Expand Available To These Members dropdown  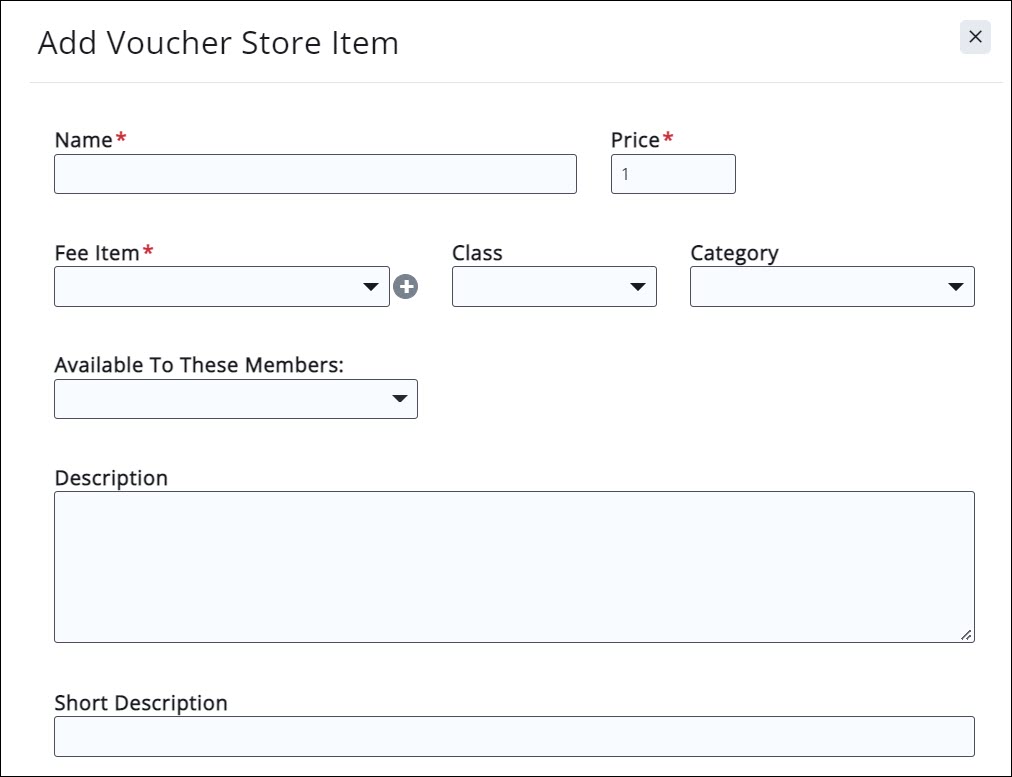pyautogui.click(x=235, y=399)
